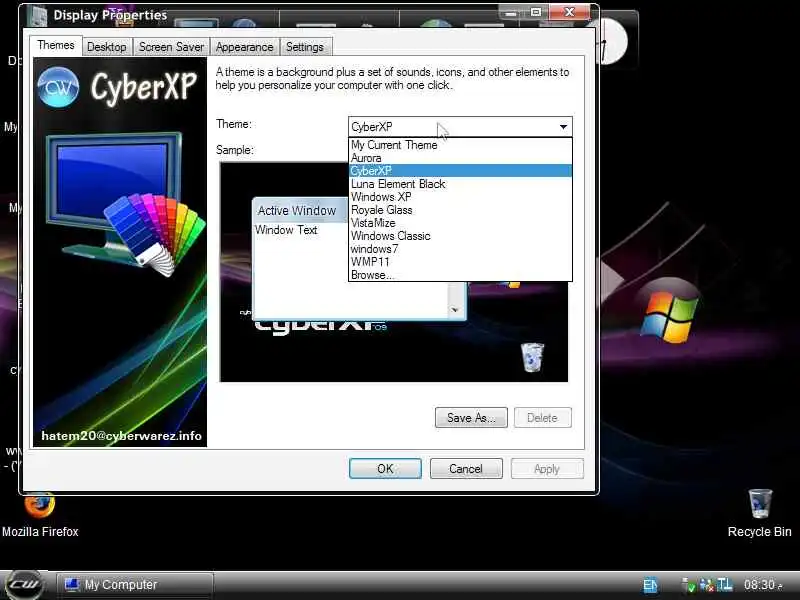The image size is (800, 600).
Task: Open the Settings tab
Action: click(x=305, y=47)
